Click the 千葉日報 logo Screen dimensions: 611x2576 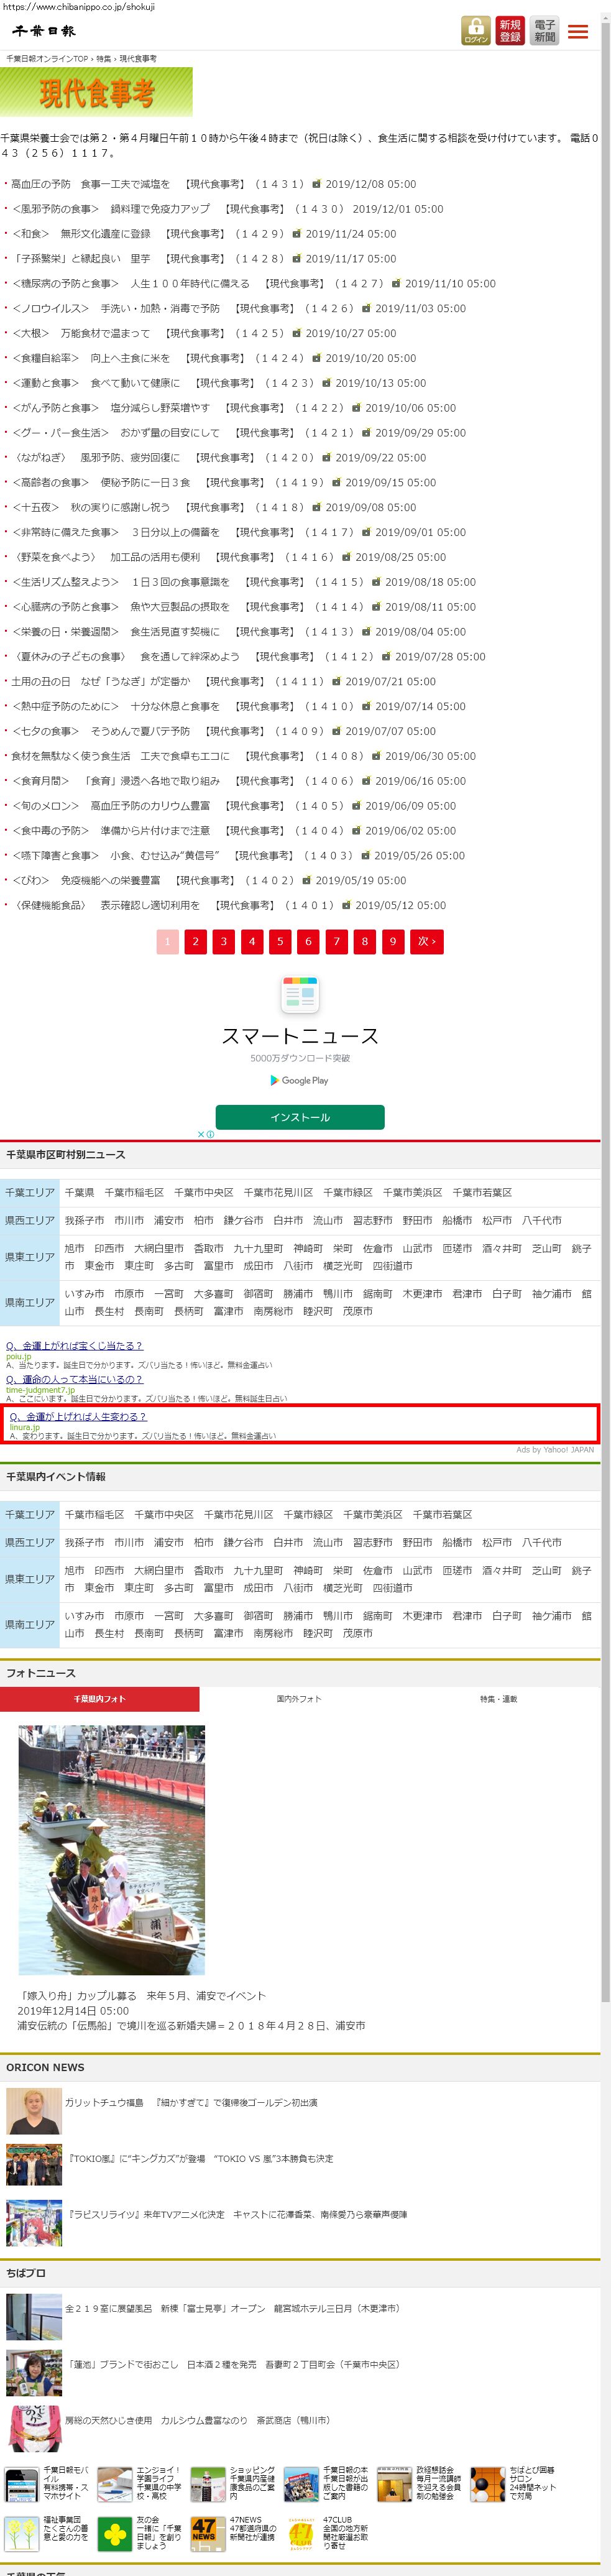(44, 31)
